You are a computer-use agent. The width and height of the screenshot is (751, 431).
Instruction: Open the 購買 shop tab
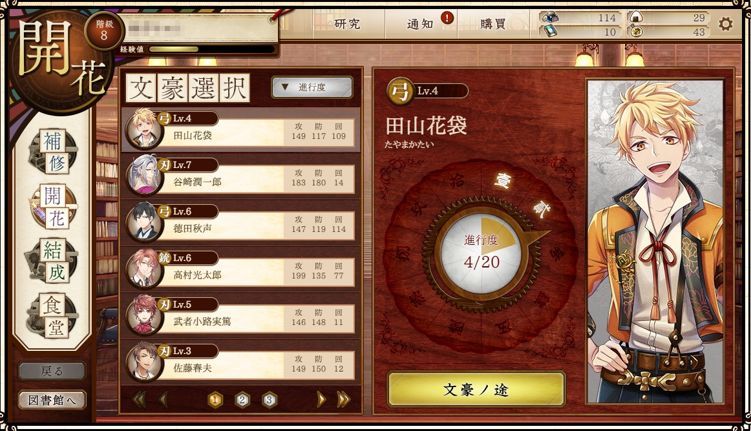point(493,23)
